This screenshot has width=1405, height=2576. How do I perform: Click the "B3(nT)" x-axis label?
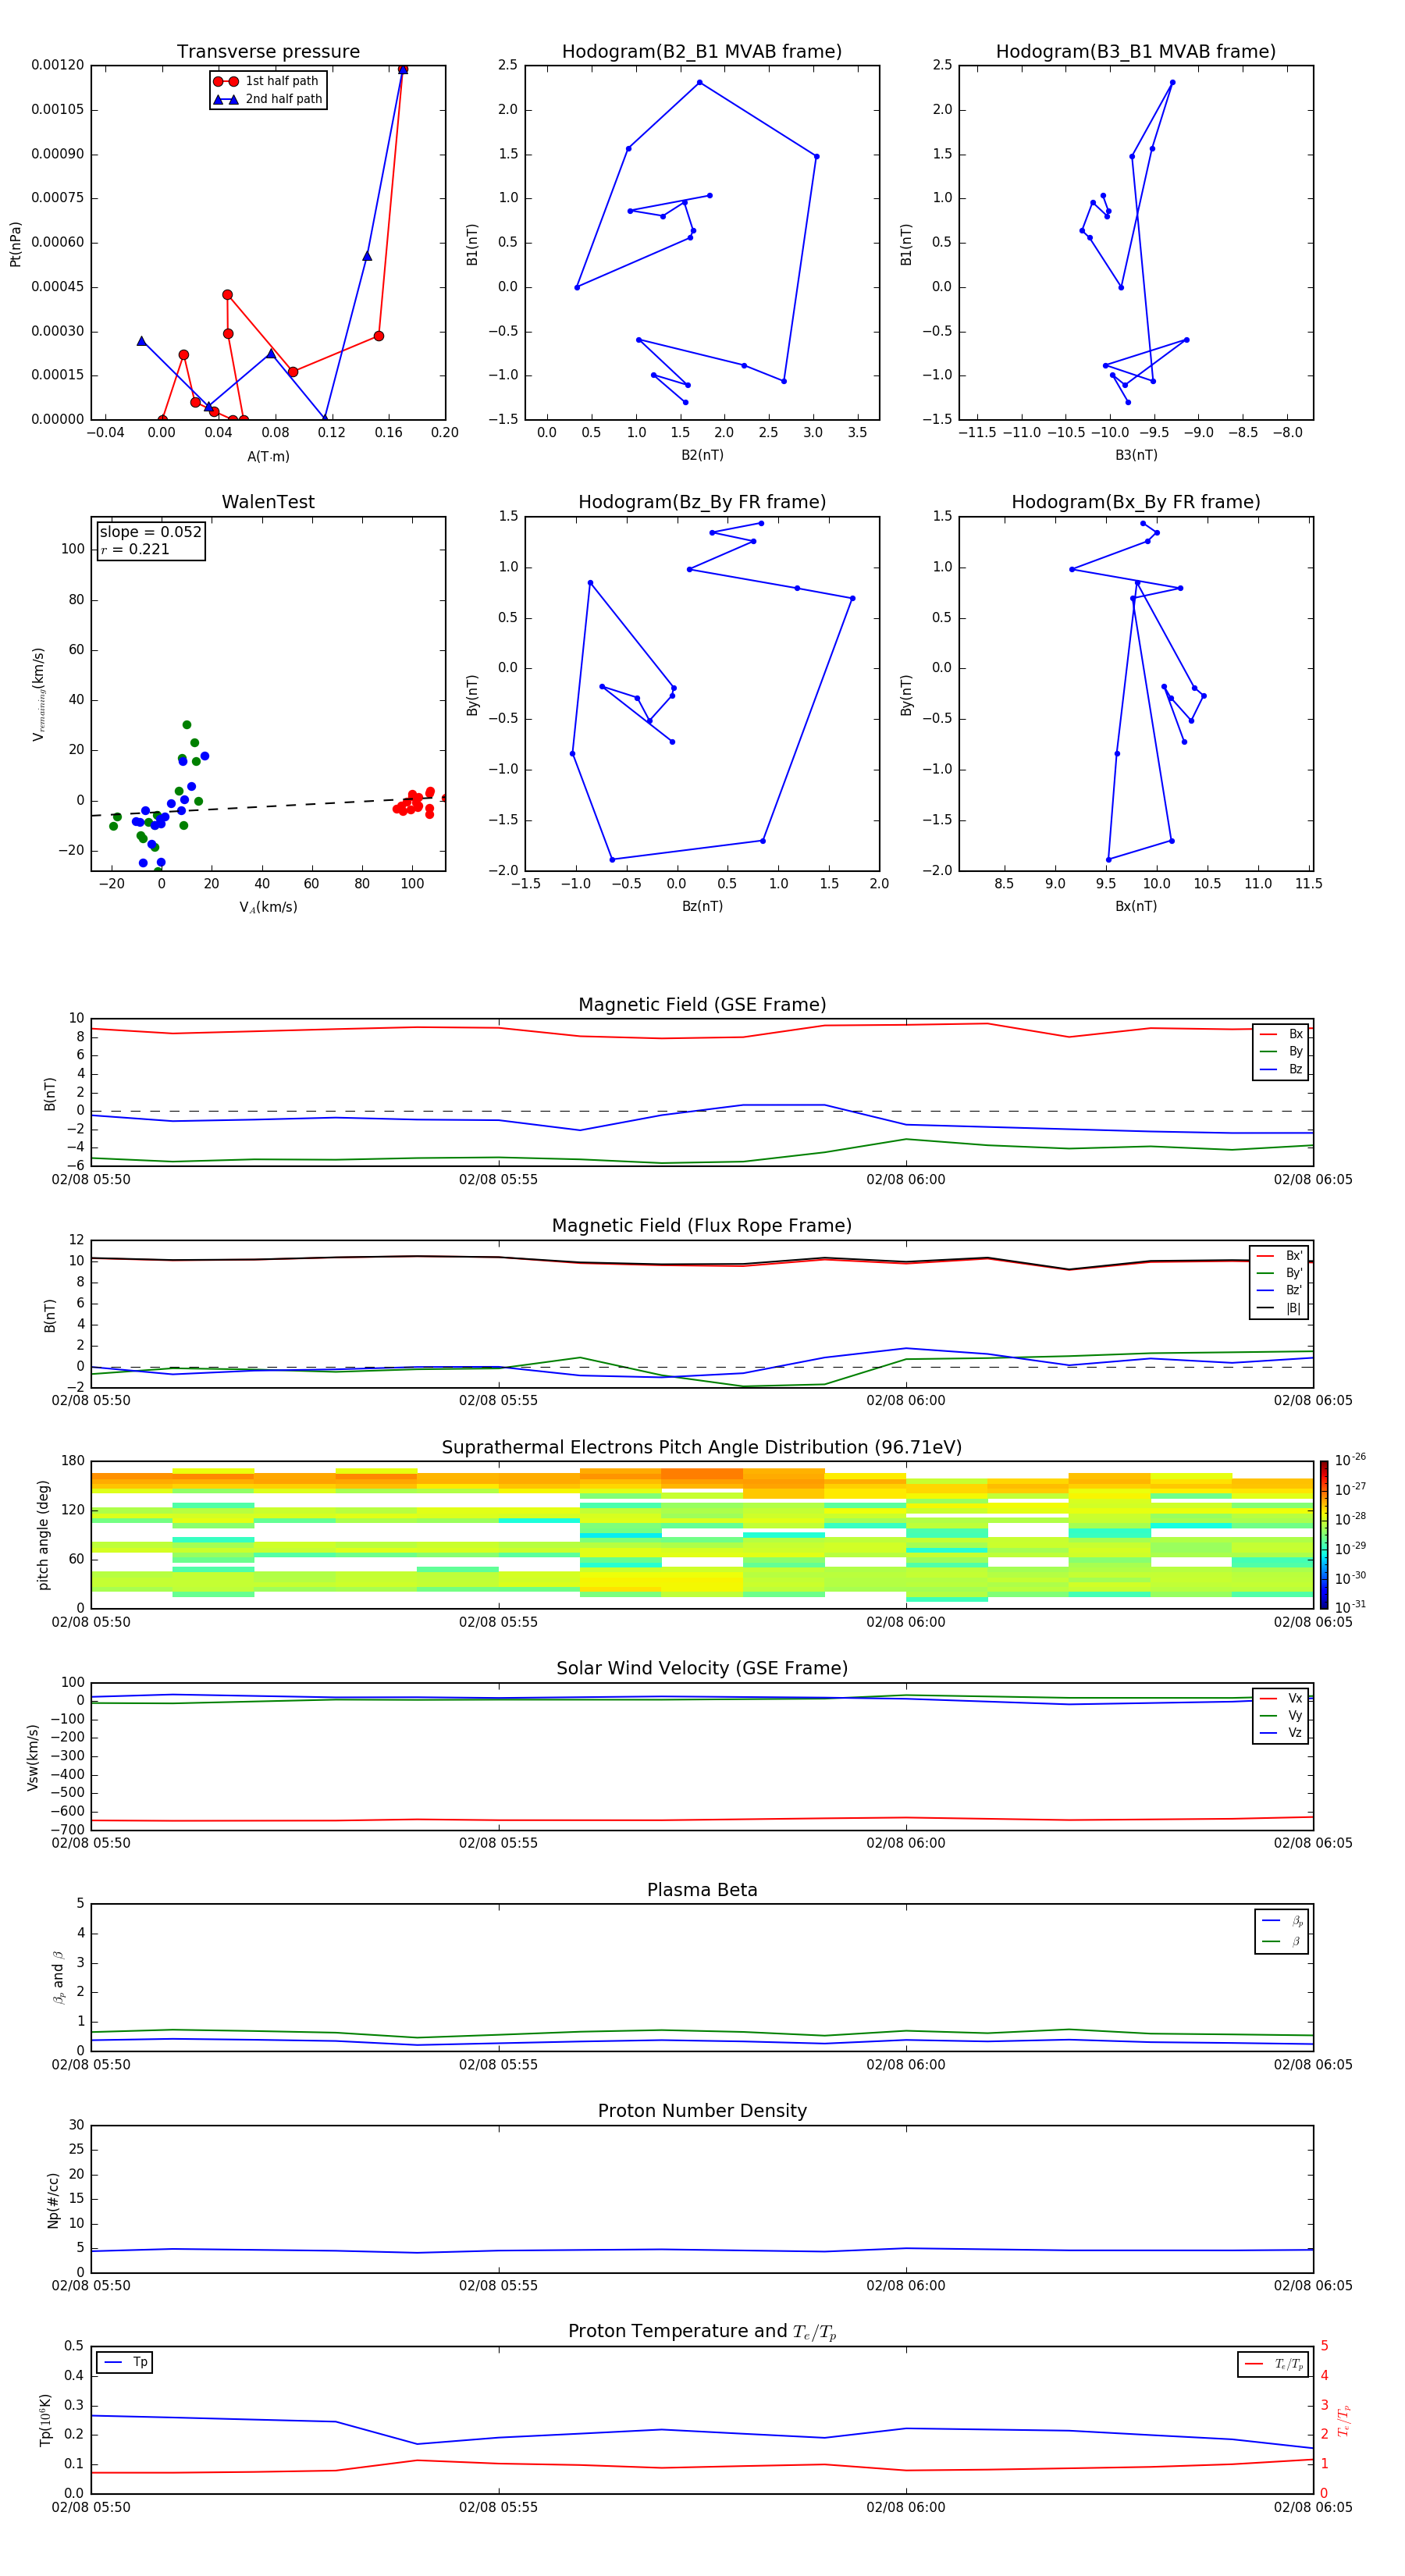click(1136, 456)
